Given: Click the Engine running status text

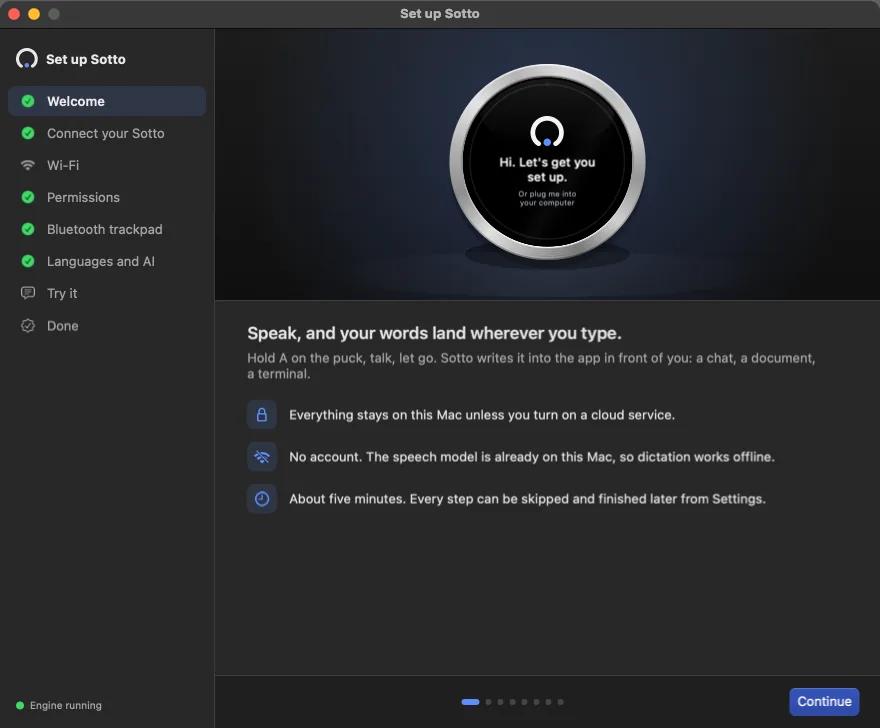Looking at the screenshot, I should [66, 706].
